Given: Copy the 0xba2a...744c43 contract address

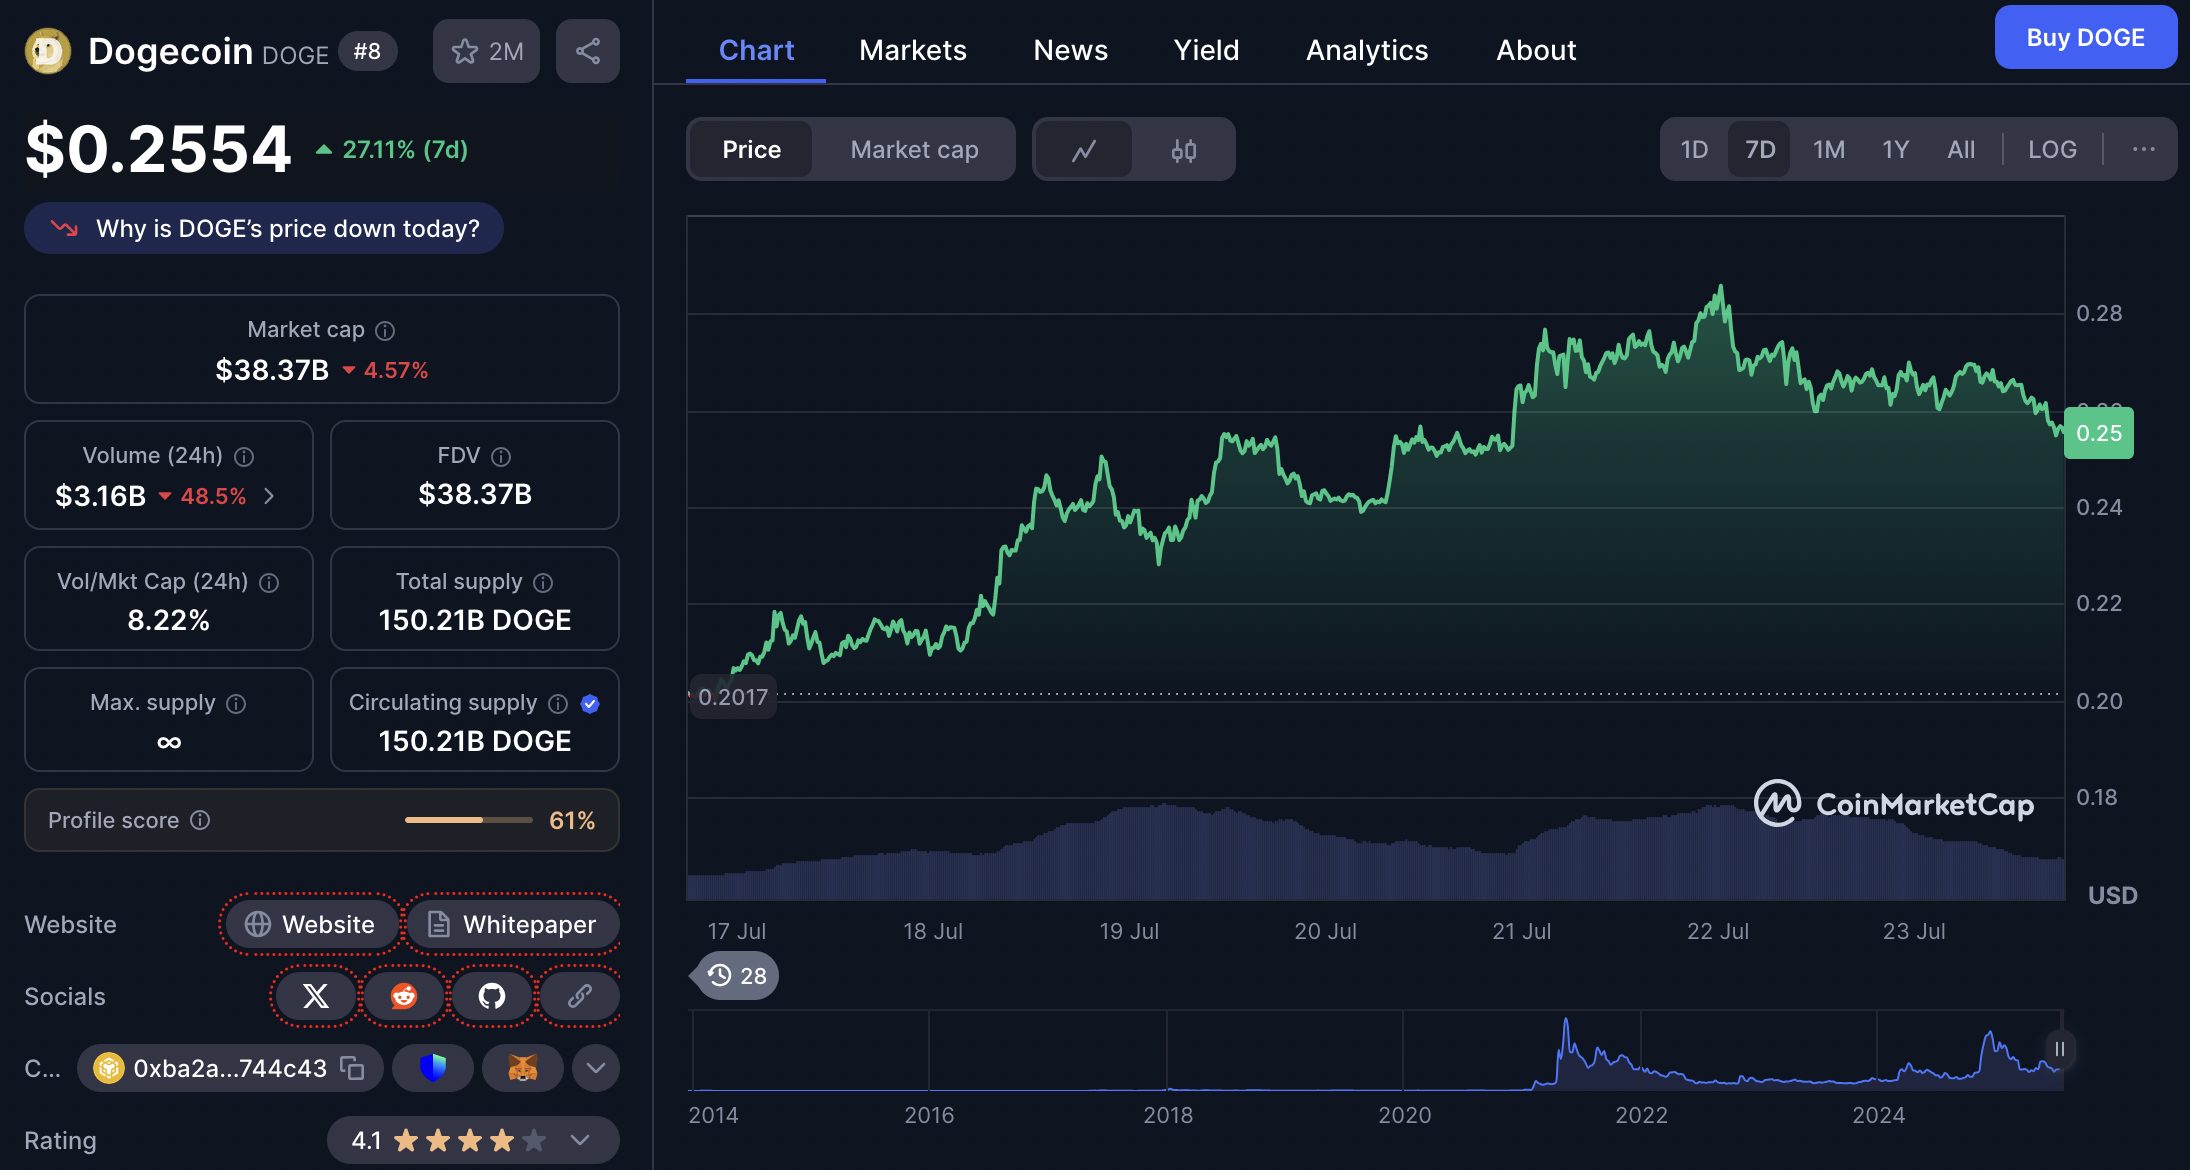Looking at the screenshot, I should coord(352,1068).
